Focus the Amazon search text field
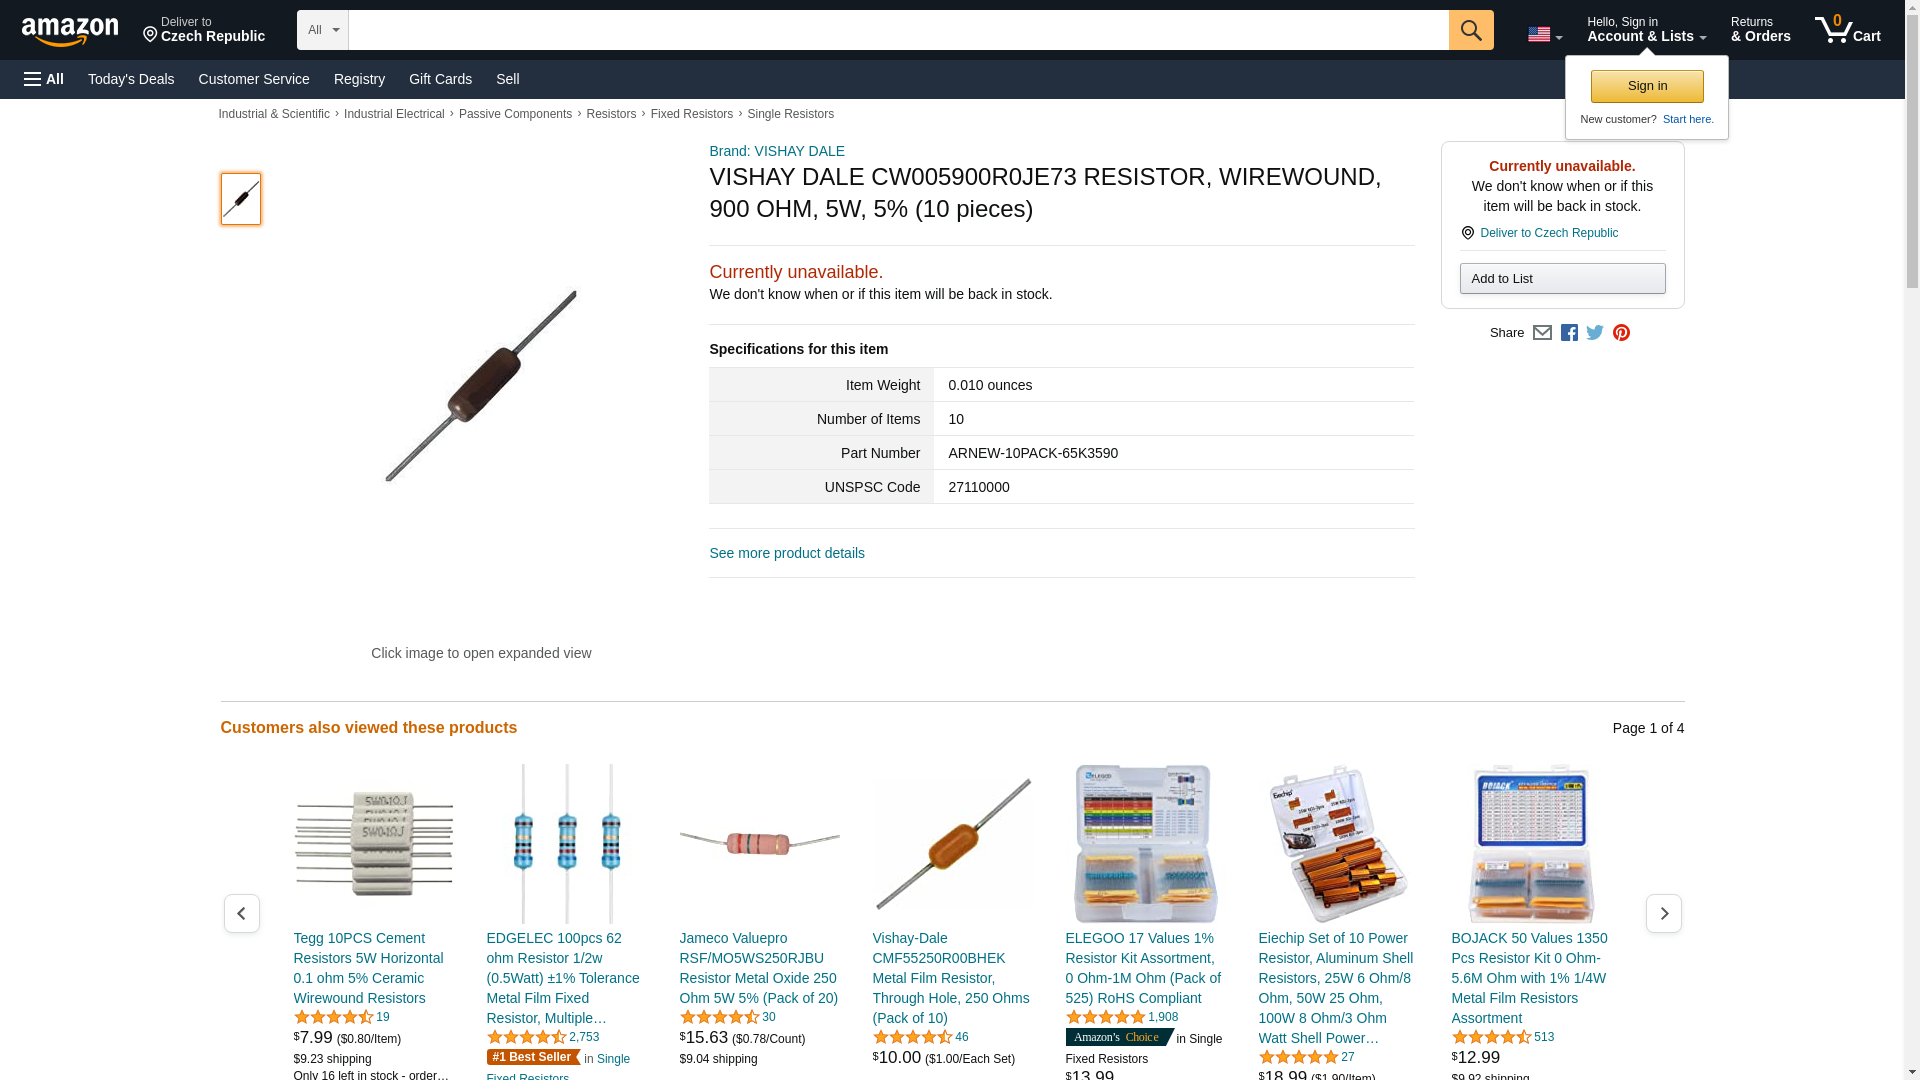Image resolution: width=1920 pixels, height=1080 pixels. tap(898, 30)
